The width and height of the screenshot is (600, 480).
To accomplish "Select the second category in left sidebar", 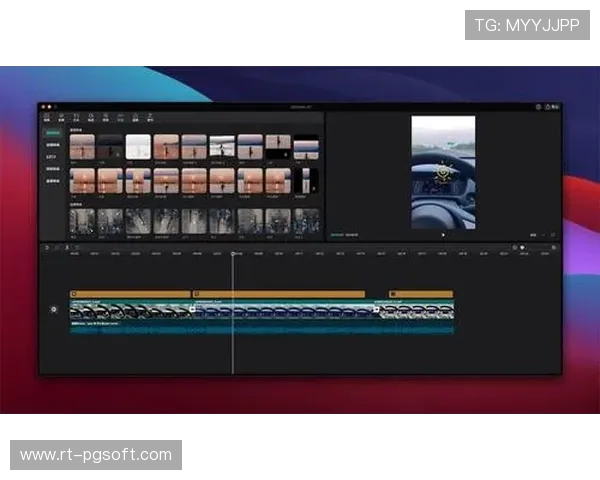I will click(x=52, y=143).
